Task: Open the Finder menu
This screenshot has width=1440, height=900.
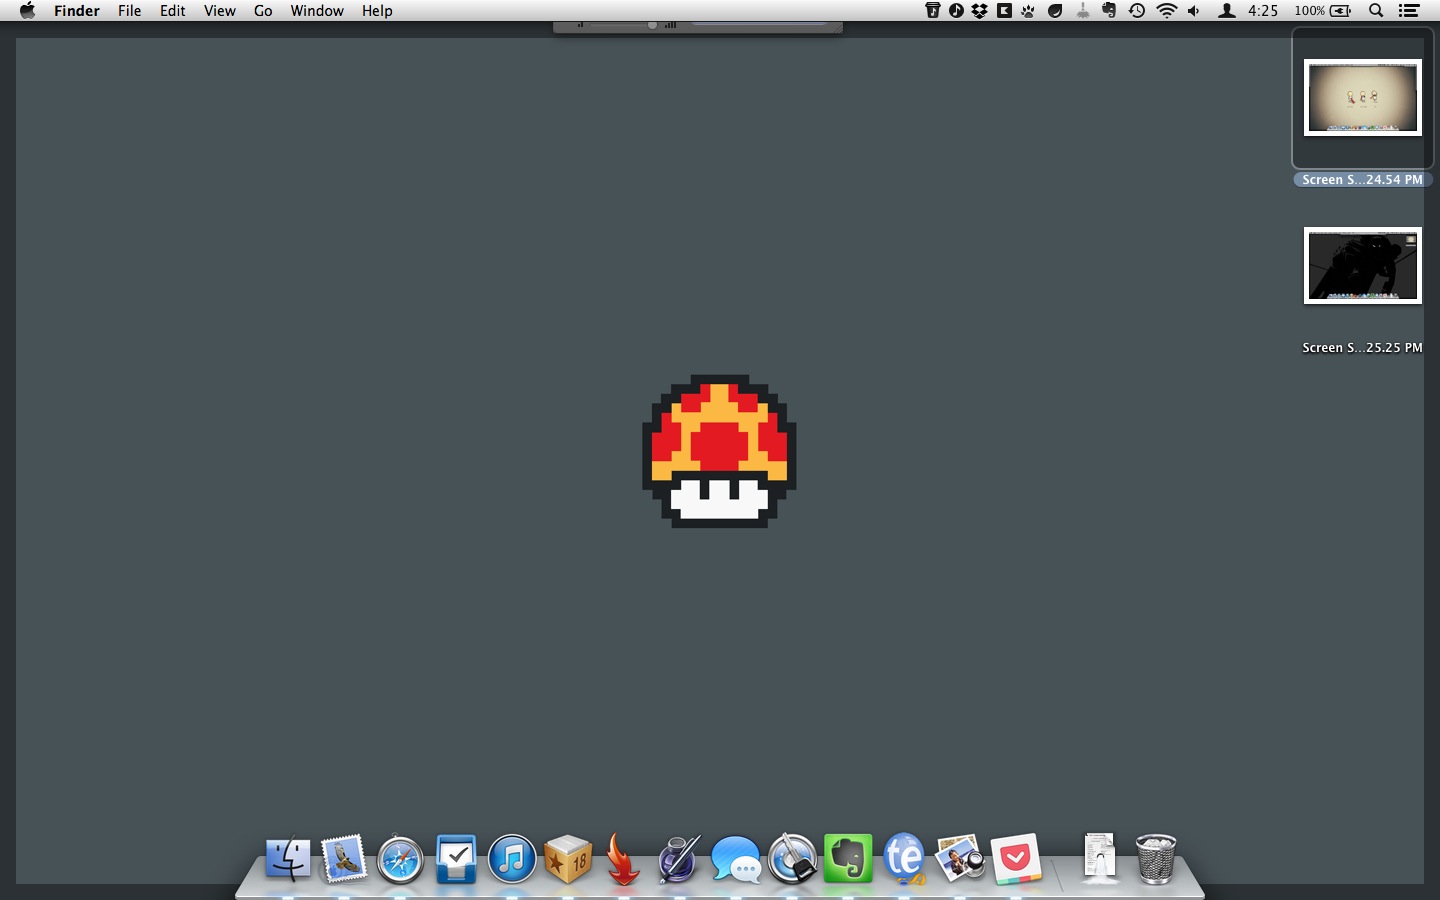Action: point(77,11)
